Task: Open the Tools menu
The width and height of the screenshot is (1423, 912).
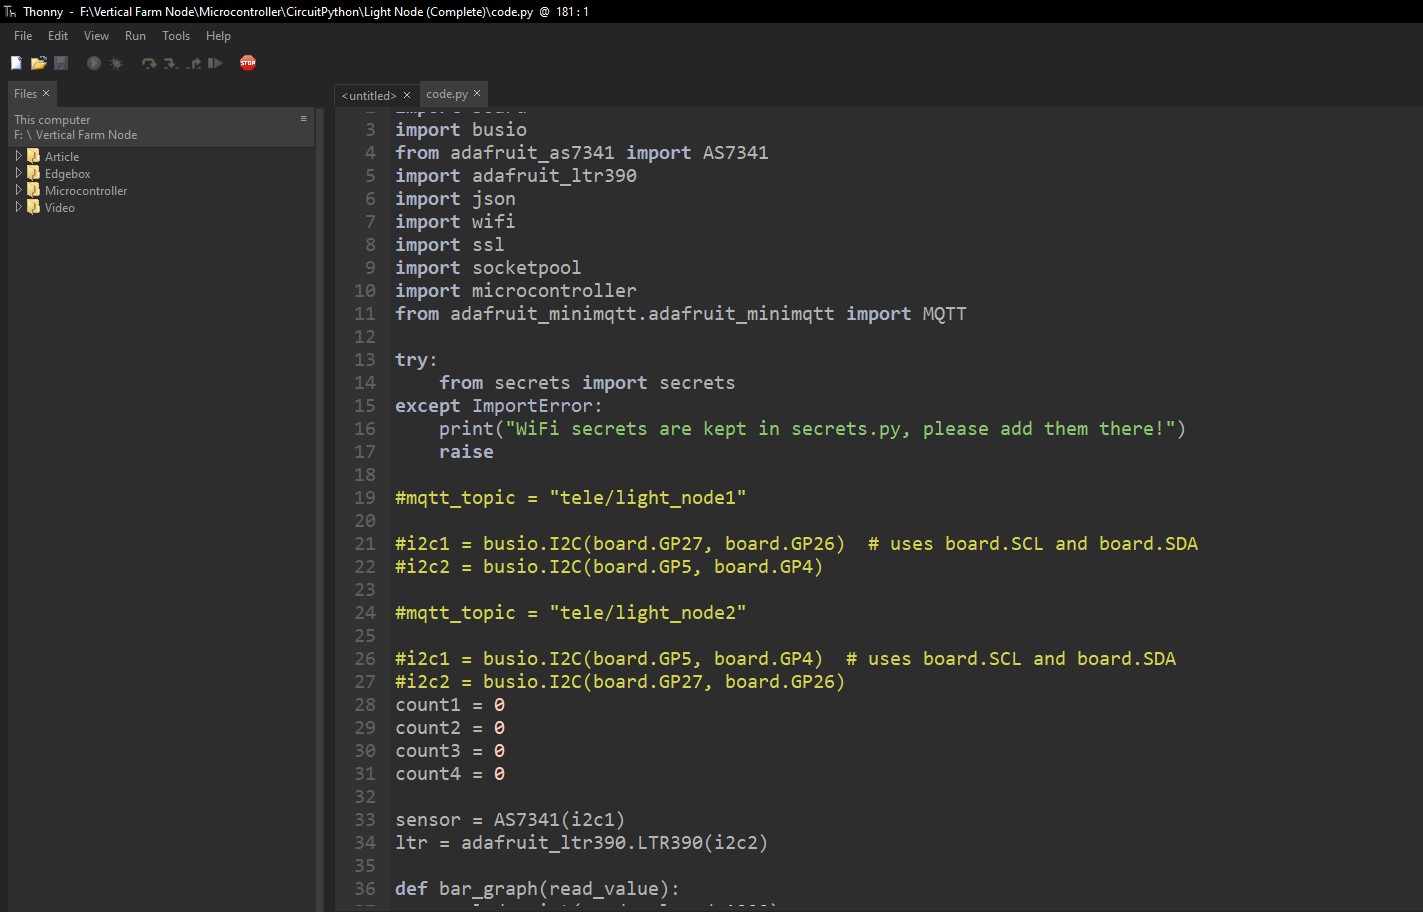Action: [x=176, y=36]
